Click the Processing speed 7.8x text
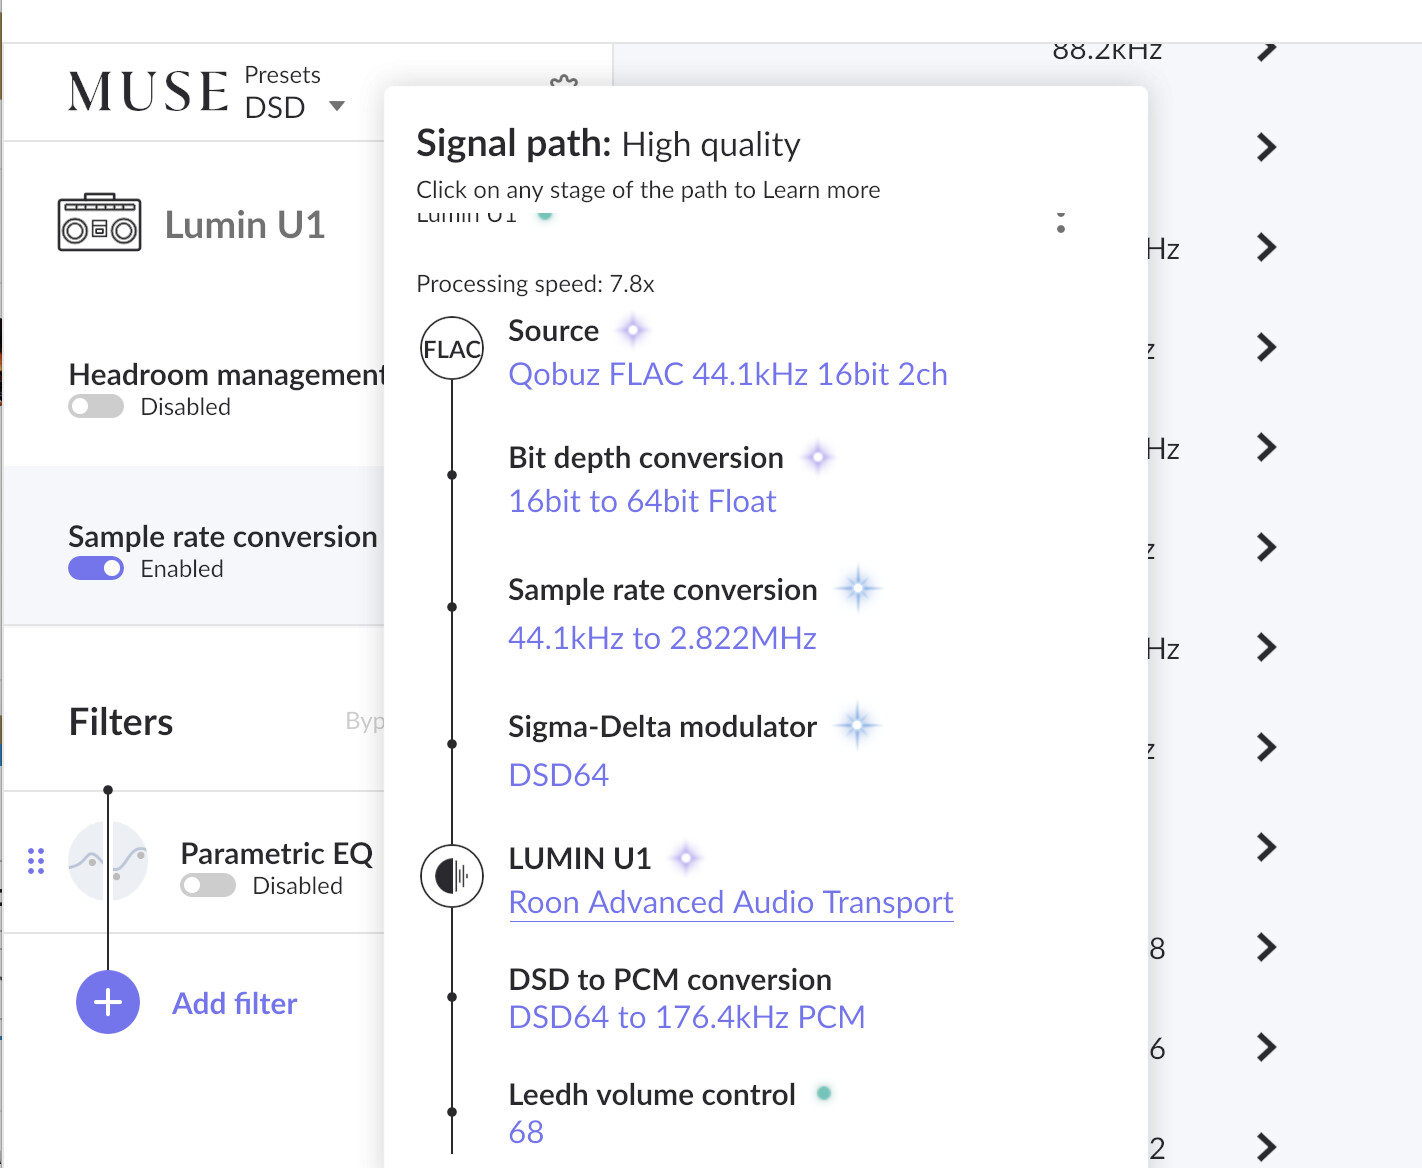The height and width of the screenshot is (1168, 1422). coord(535,284)
